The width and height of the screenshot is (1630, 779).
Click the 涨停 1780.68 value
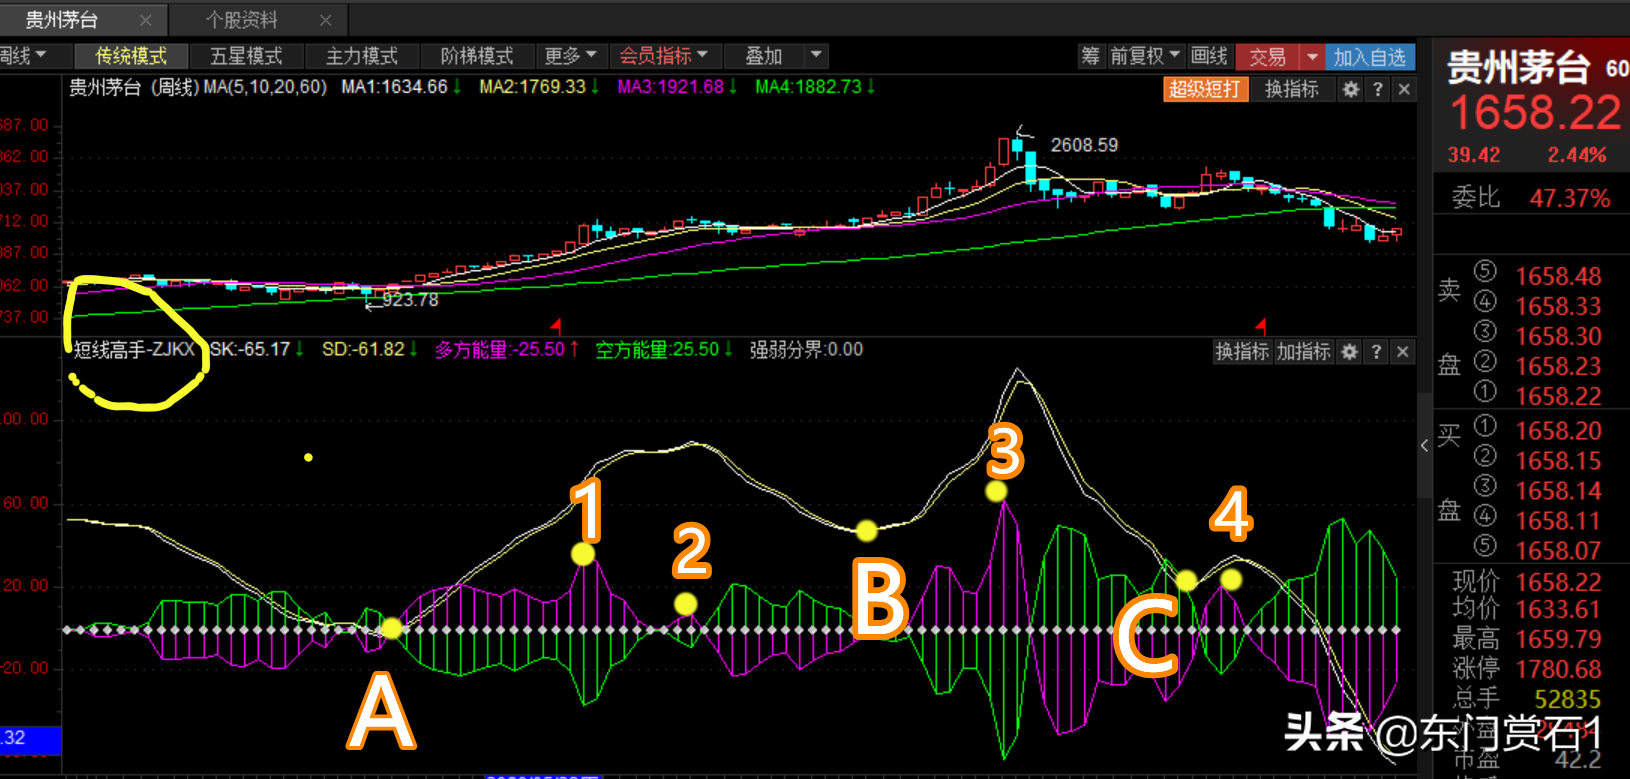(x=1558, y=669)
